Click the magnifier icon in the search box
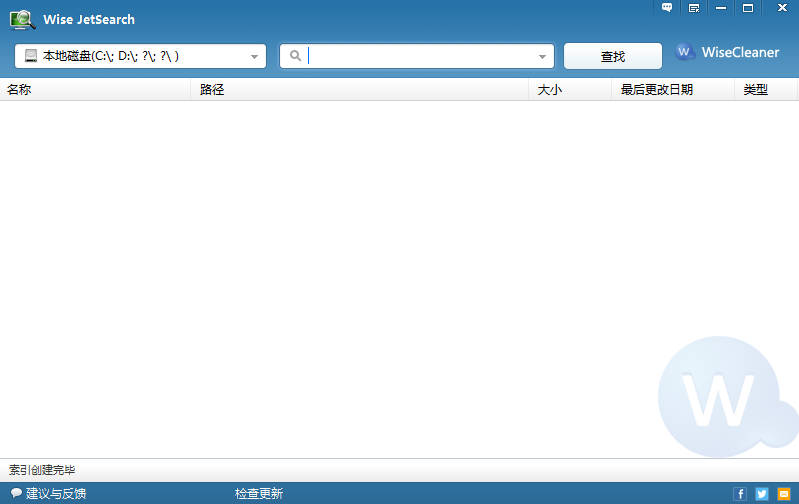Screen dimensions: 799x504 (295, 57)
